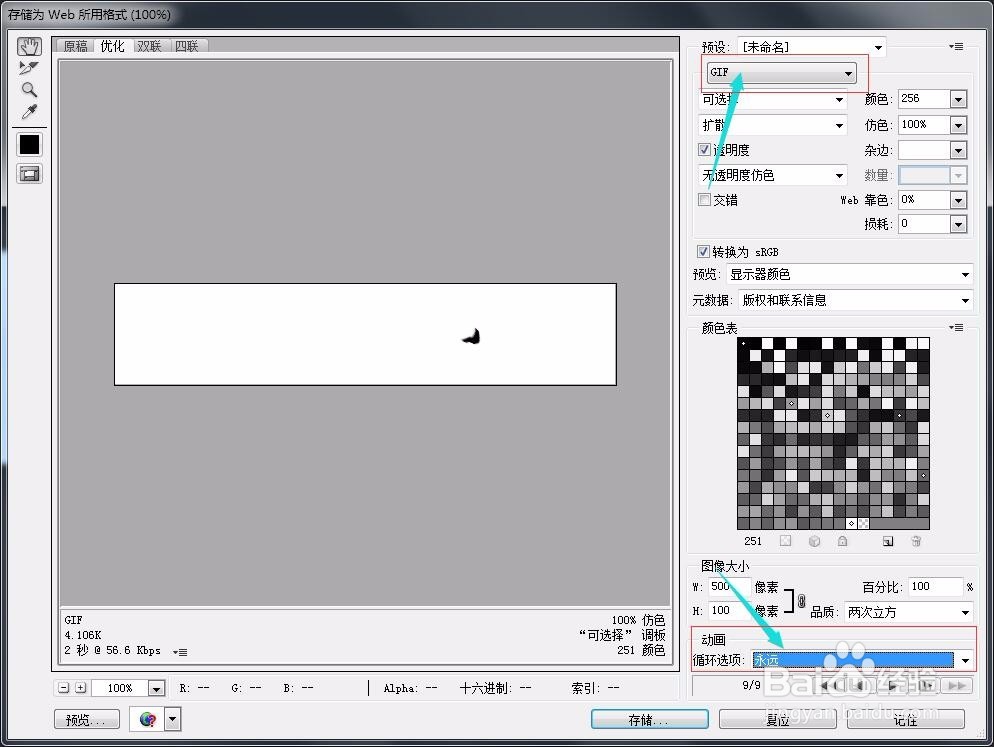Select the Slice Select tool
The width and height of the screenshot is (994, 747).
point(29,68)
